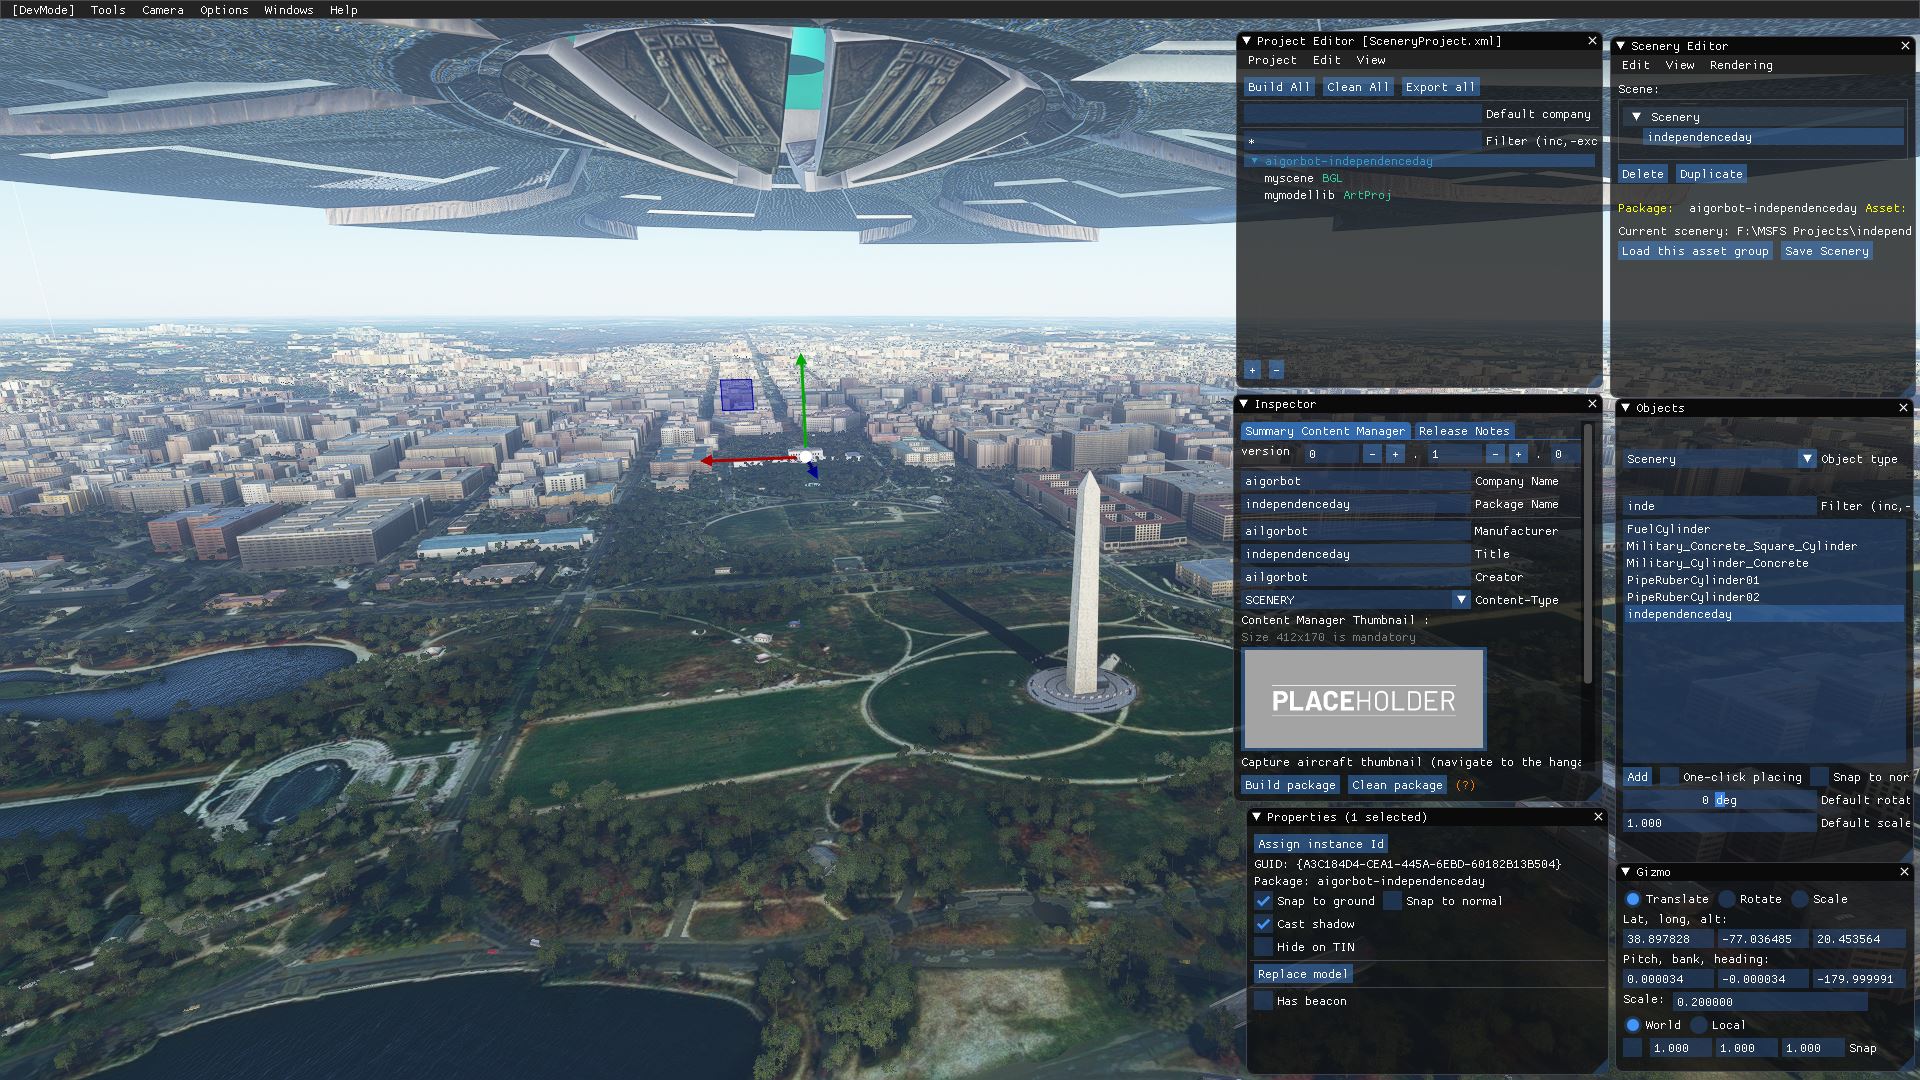Toggle the Cast shadow checkbox
This screenshot has width=1920, height=1080.
(1264, 924)
